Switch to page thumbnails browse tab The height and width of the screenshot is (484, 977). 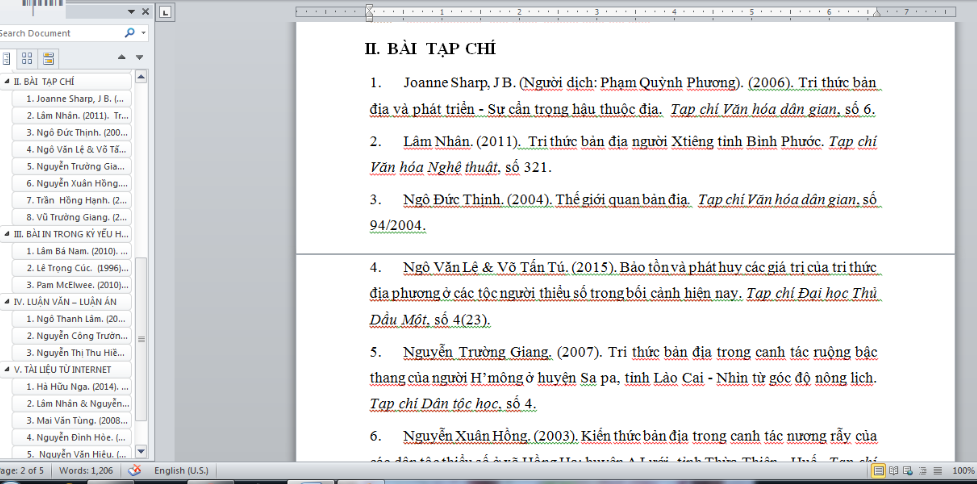click(27, 58)
